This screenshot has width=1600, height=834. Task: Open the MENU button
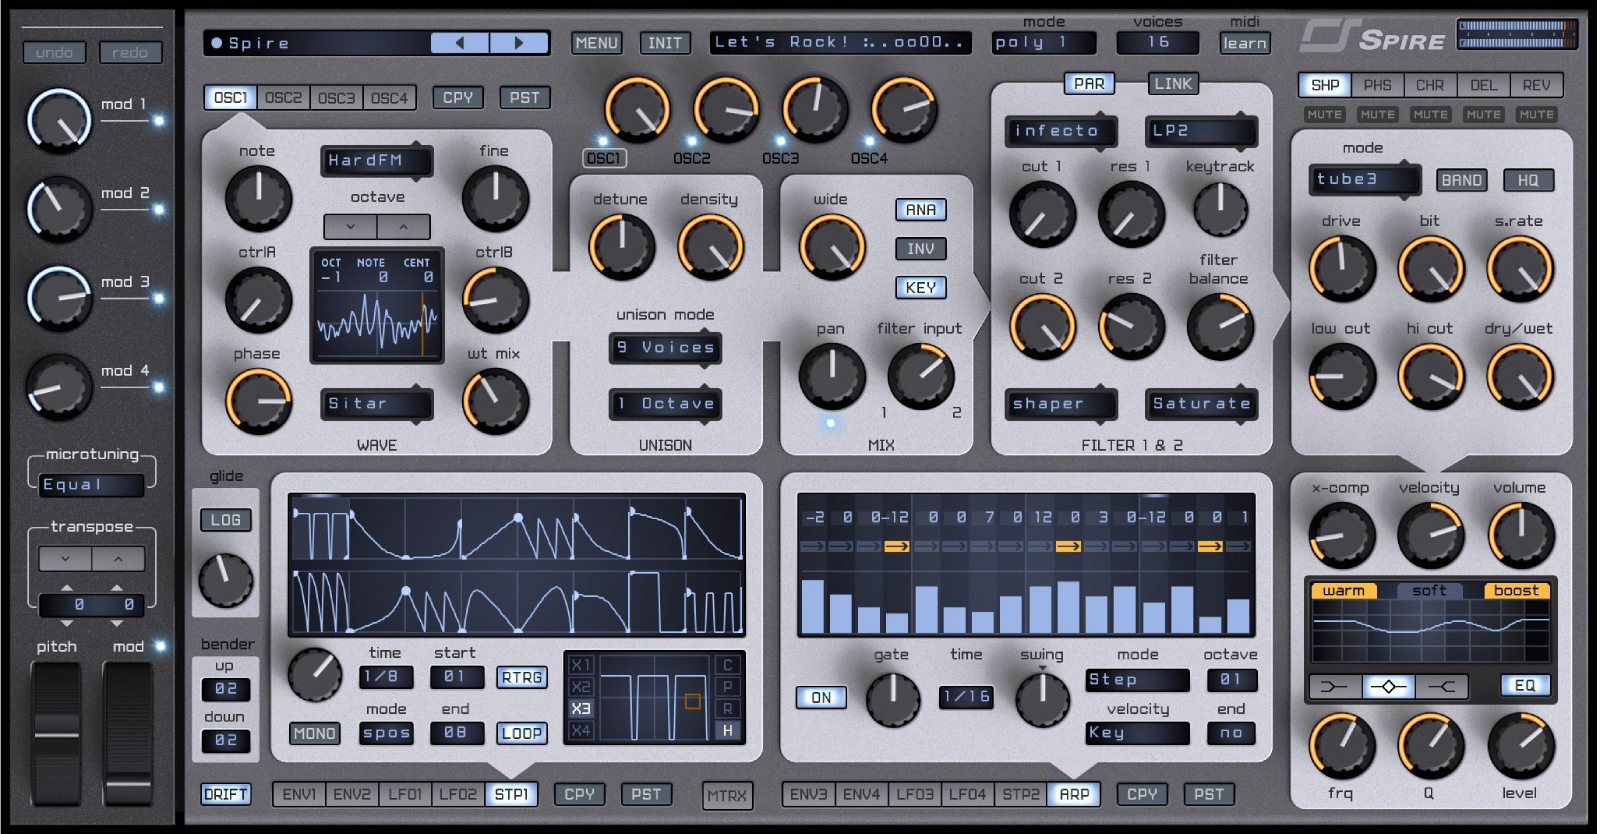(x=597, y=43)
